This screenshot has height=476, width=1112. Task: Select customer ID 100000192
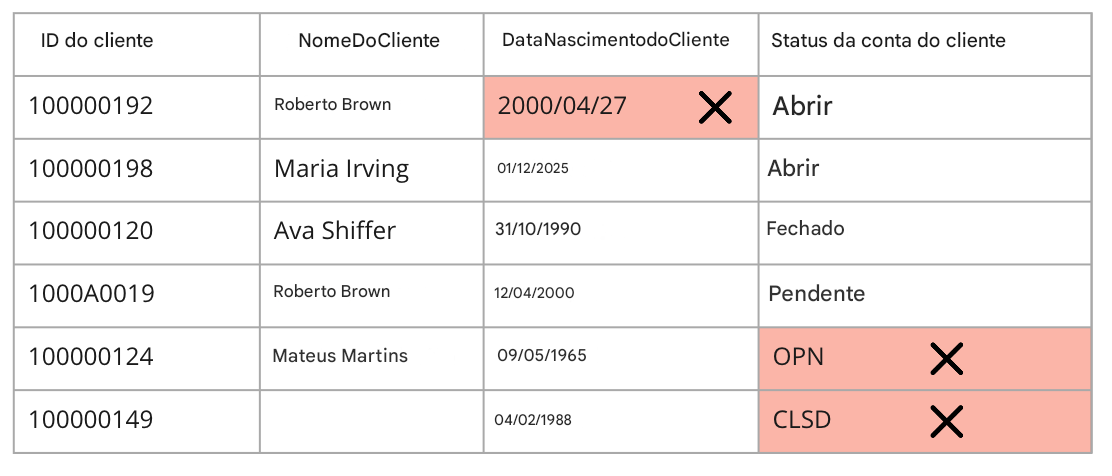click(90, 106)
